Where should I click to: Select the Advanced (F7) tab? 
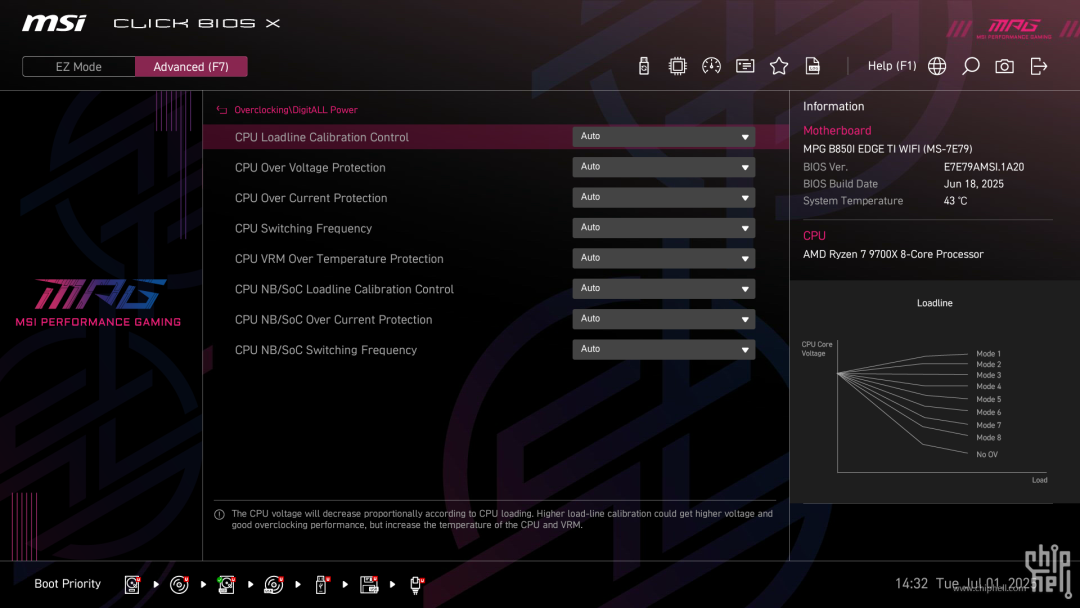(191, 67)
